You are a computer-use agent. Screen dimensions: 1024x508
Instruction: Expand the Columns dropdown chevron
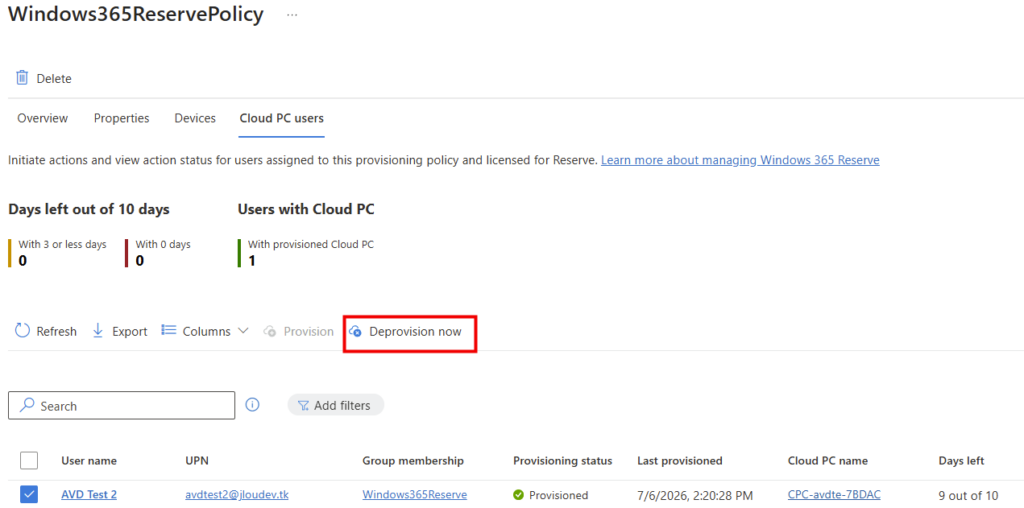point(243,331)
